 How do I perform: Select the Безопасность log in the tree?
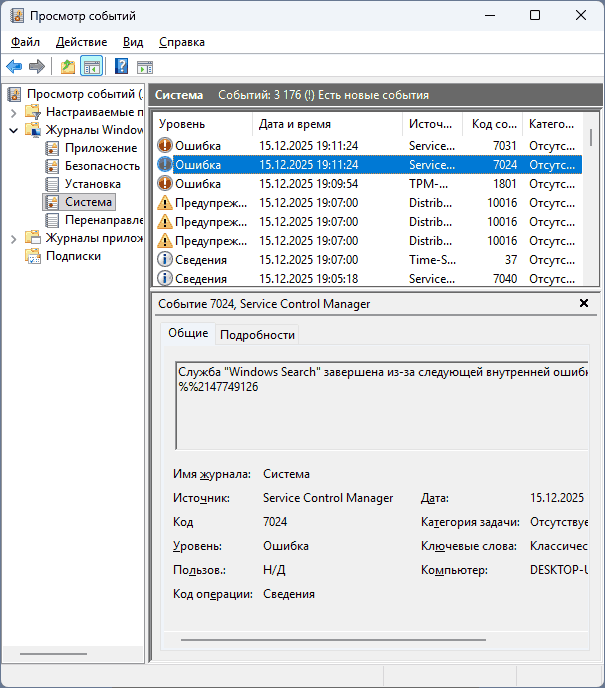point(102,166)
